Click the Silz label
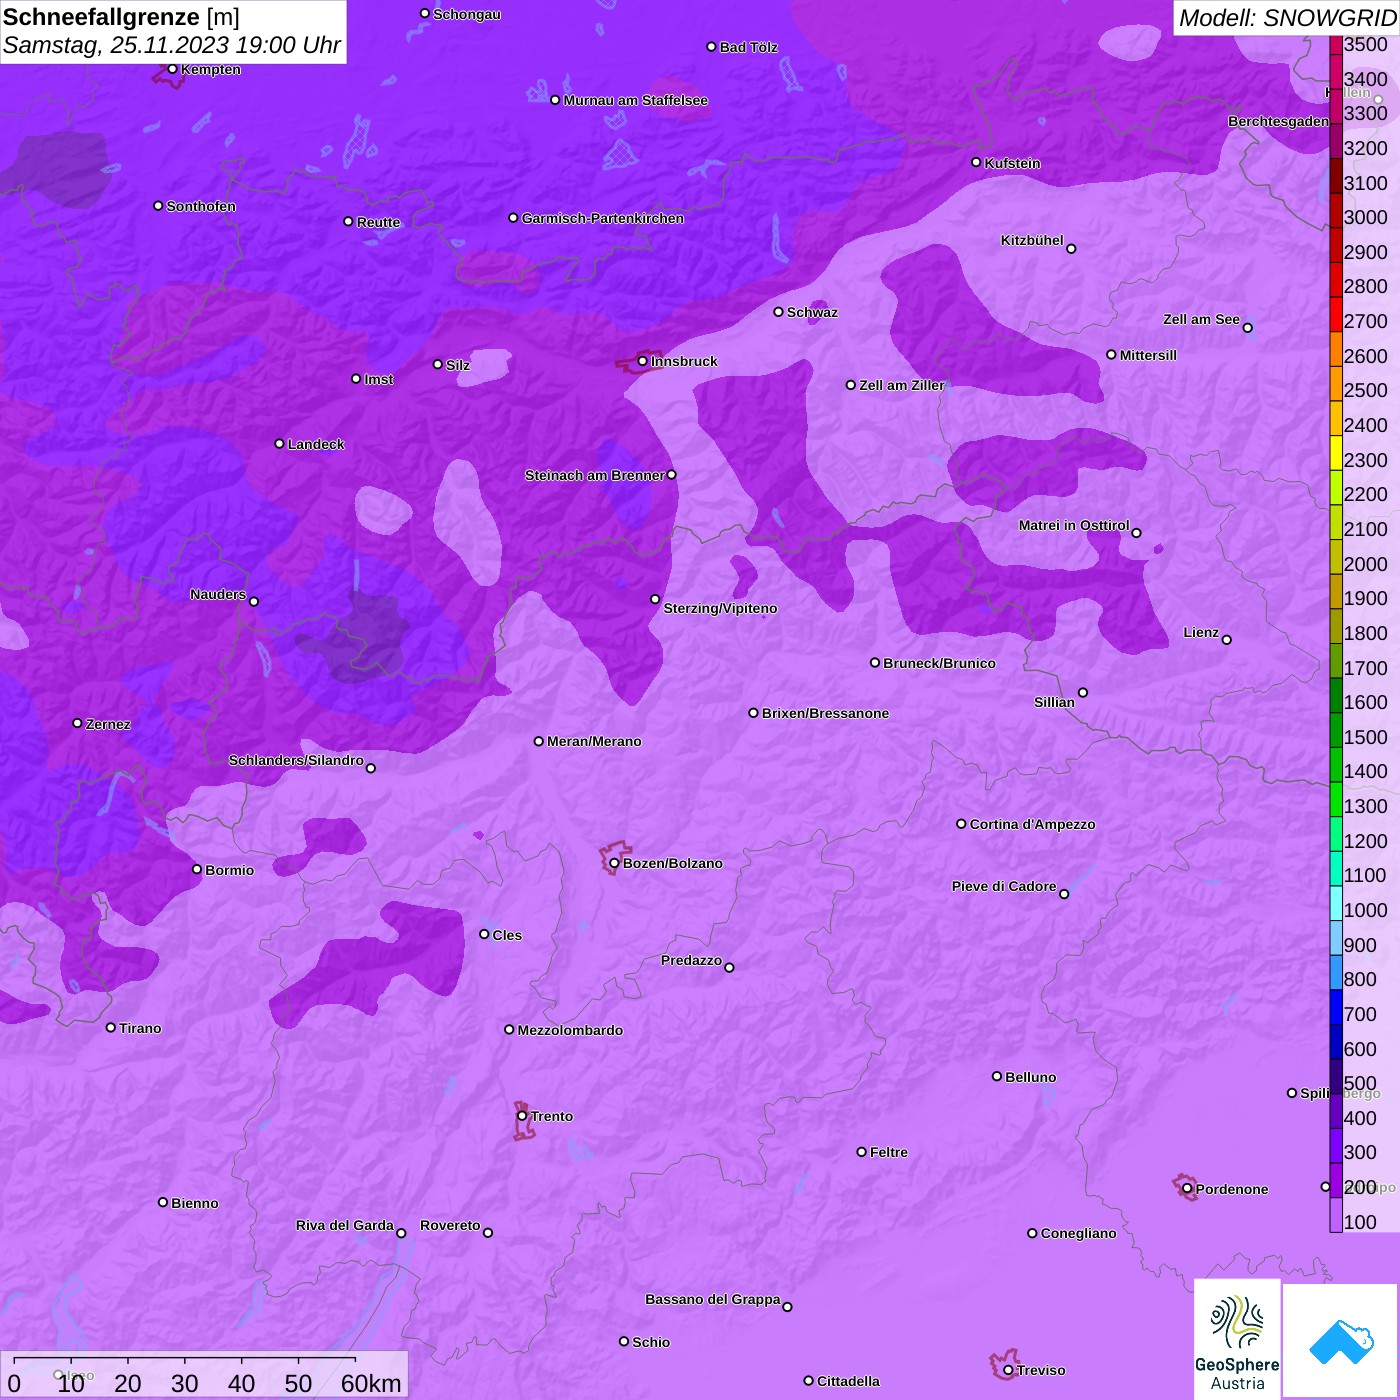 click(458, 365)
